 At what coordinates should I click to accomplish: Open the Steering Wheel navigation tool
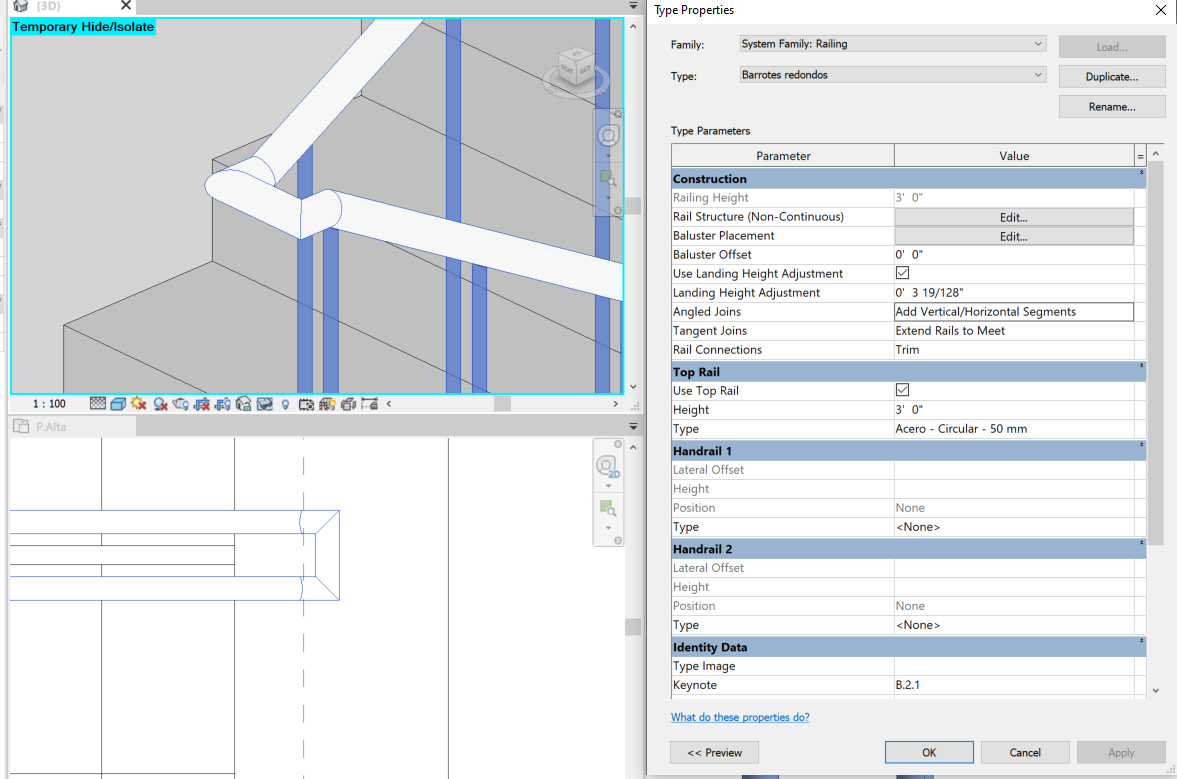pyautogui.click(x=607, y=136)
